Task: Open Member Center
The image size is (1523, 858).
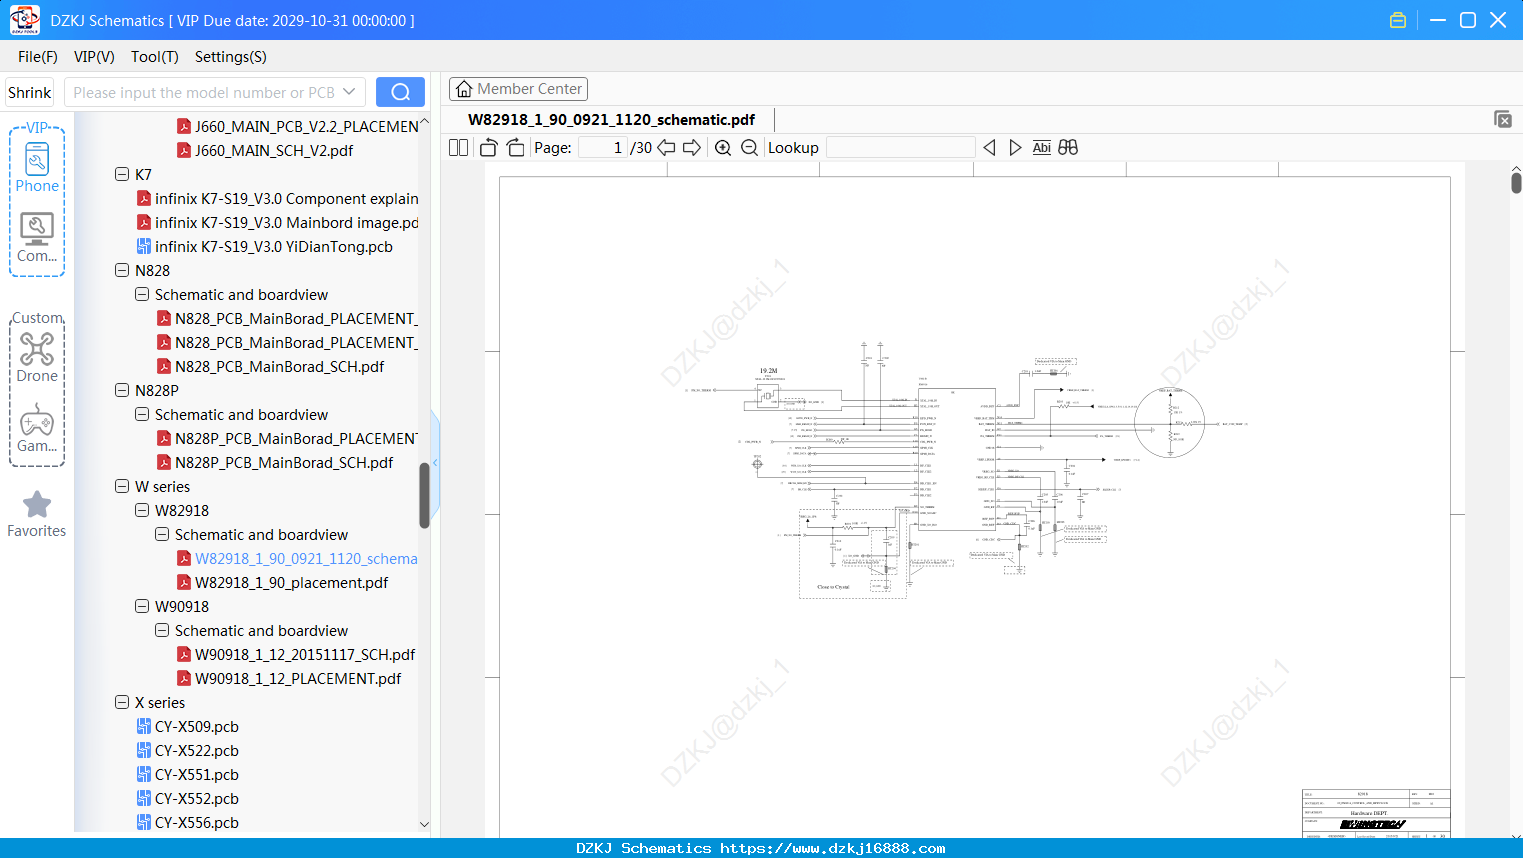Action: pyautogui.click(x=519, y=89)
